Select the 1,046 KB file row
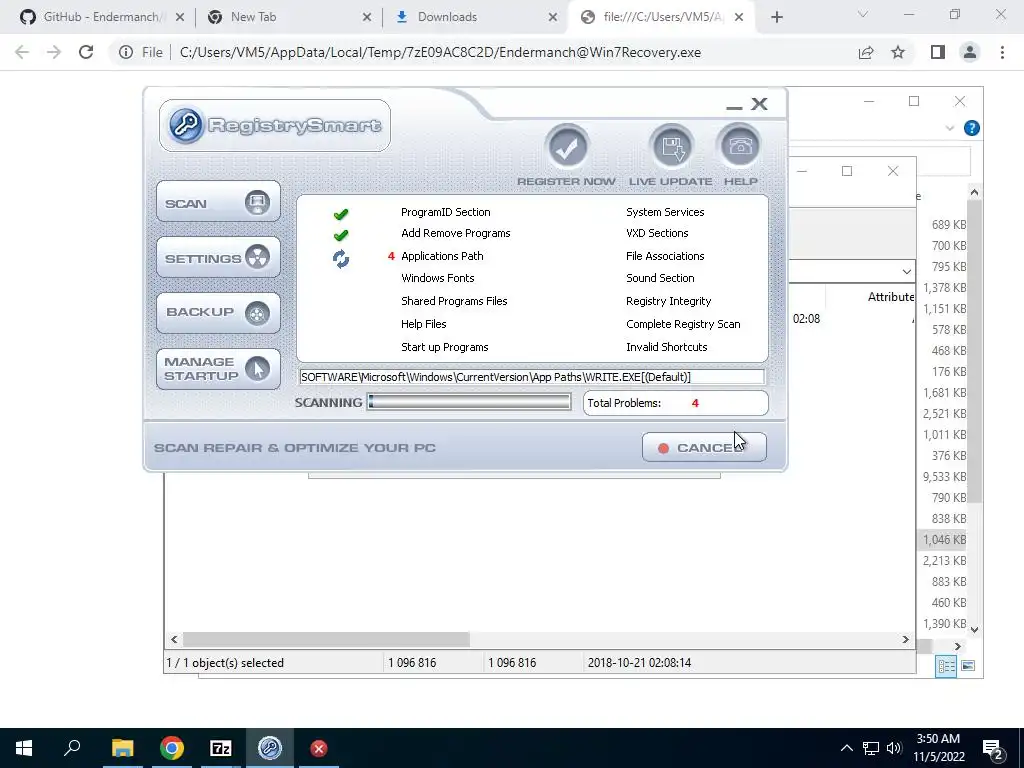This screenshot has width=1024, height=768. point(943,539)
